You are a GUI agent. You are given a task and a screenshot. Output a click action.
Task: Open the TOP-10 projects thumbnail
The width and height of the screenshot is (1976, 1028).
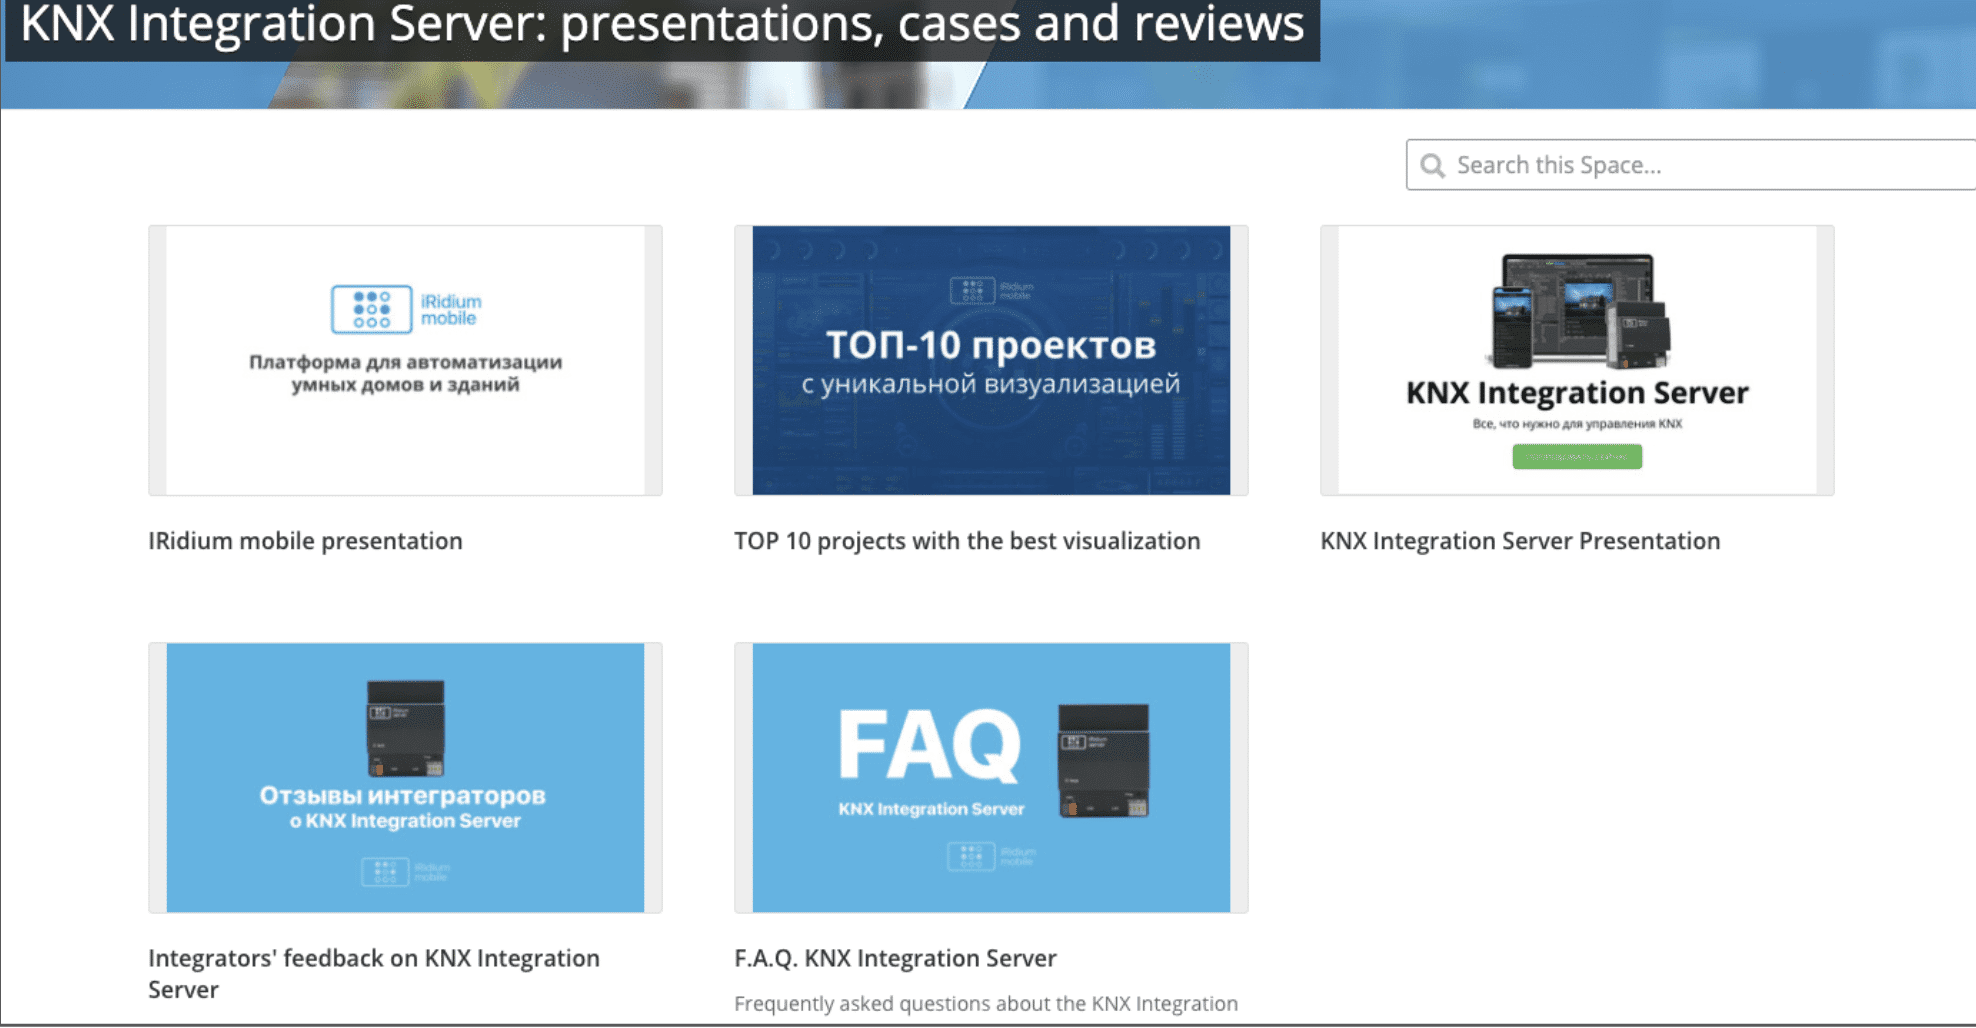click(x=991, y=360)
